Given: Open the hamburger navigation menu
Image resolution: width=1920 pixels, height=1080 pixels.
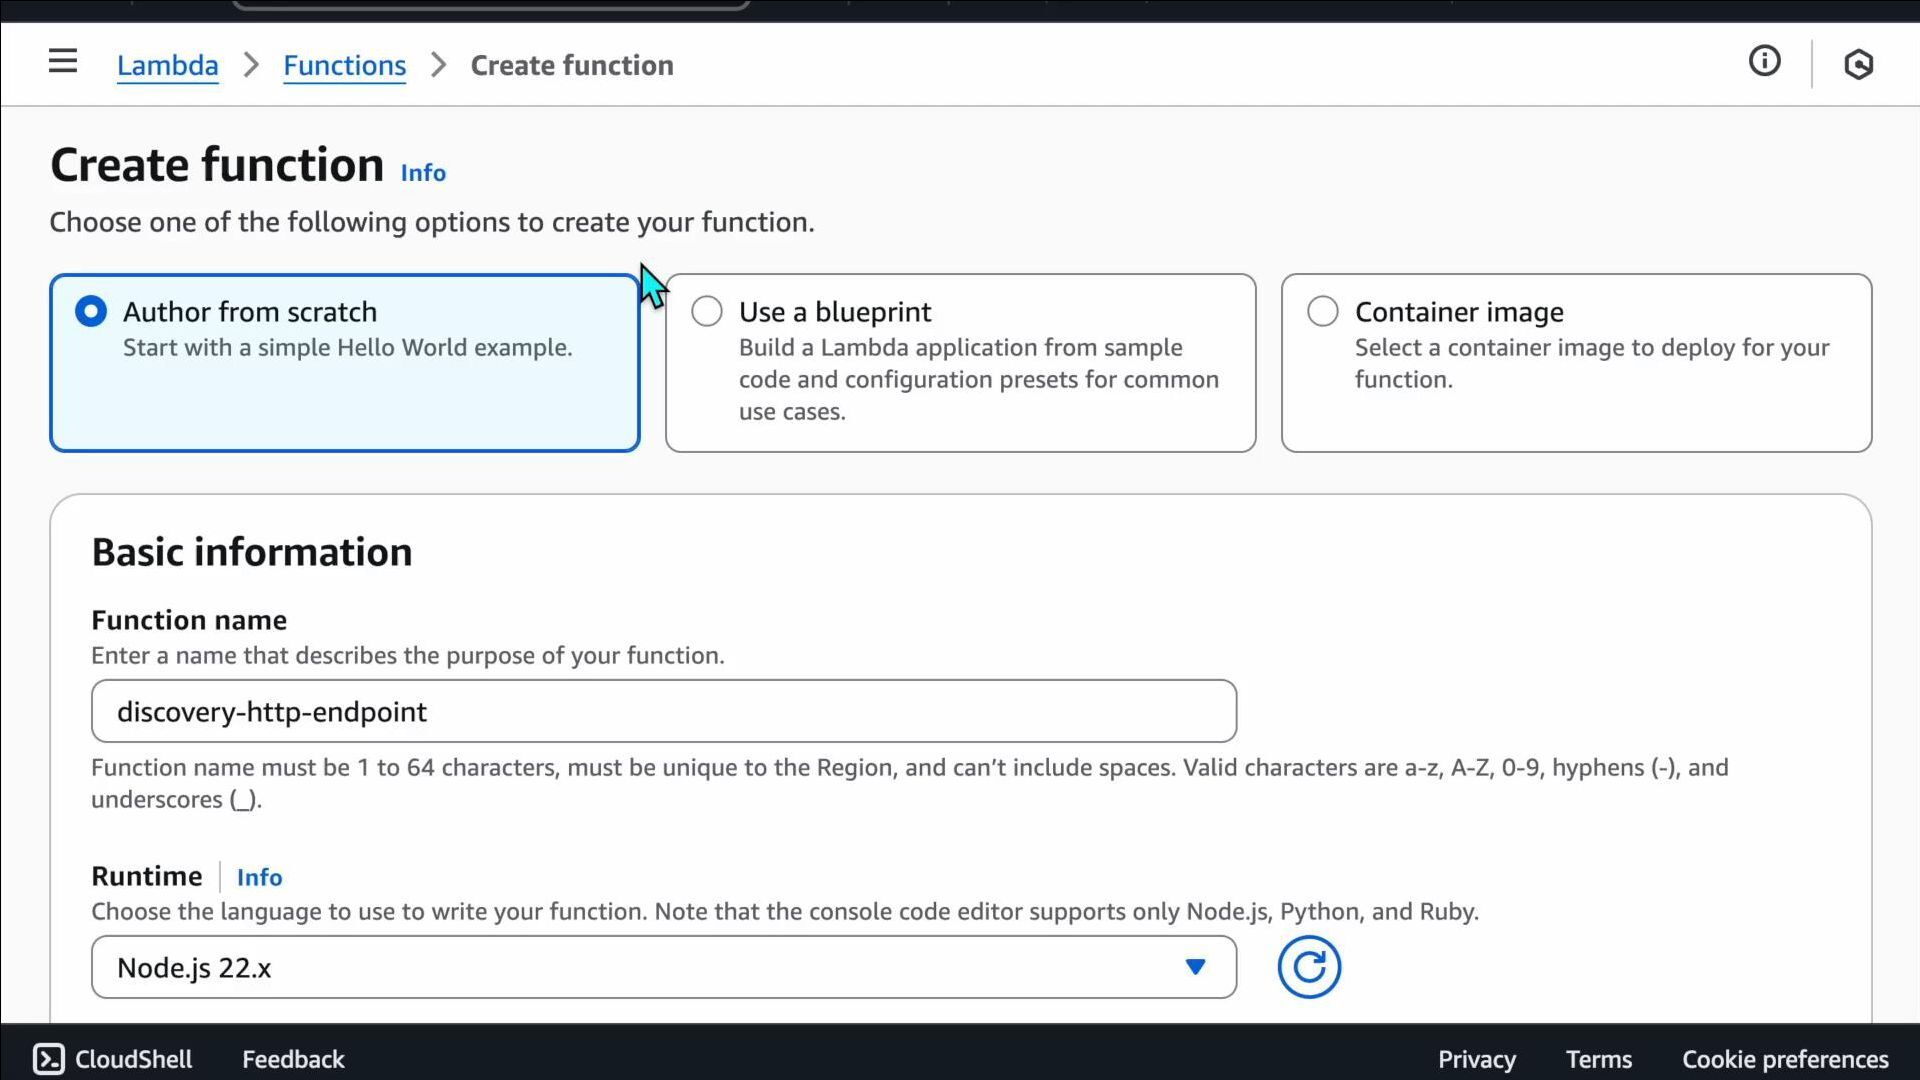Looking at the screenshot, I should click(63, 62).
